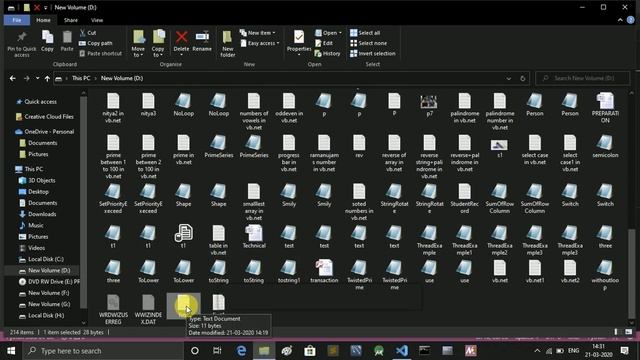Click the Properties icon

click(299, 37)
